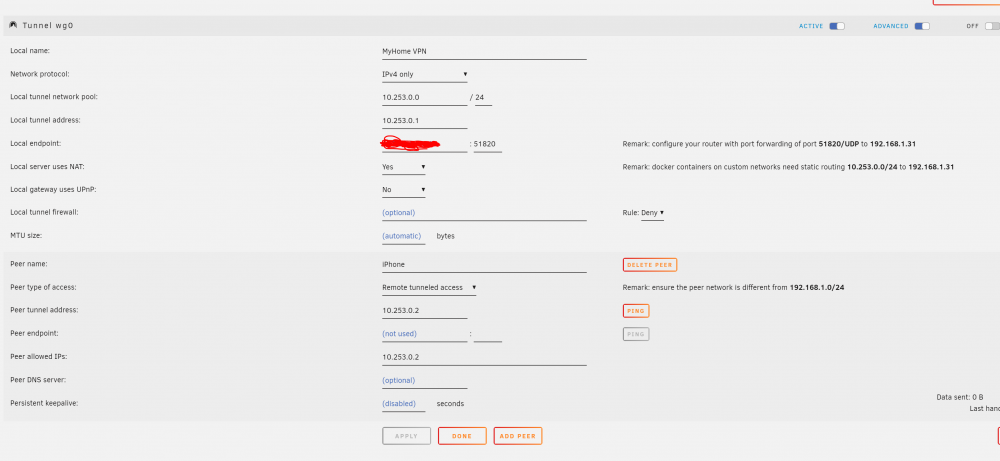
Task: Click the Peer DNS server field
Action: pyautogui.click(x=425, y=381)
